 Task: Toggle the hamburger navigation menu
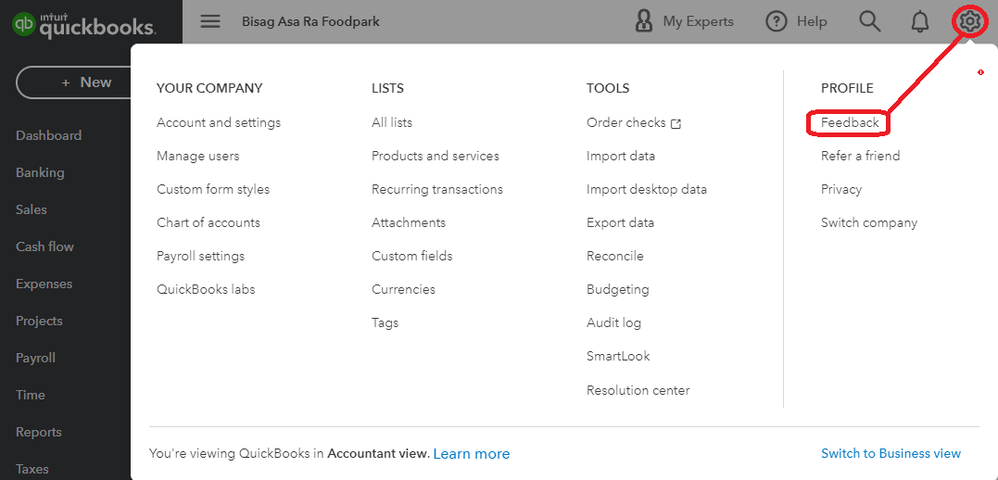(210, 22)
